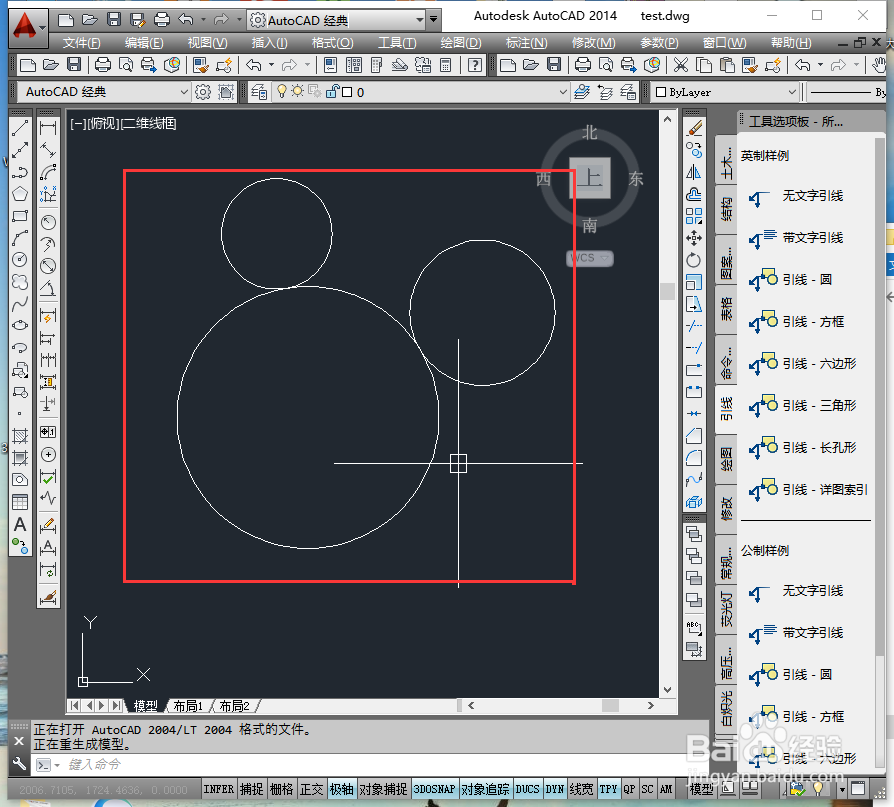Click the command line input field
The width and height of the screenshot is (894, 807).
click(x=371, y=765)
